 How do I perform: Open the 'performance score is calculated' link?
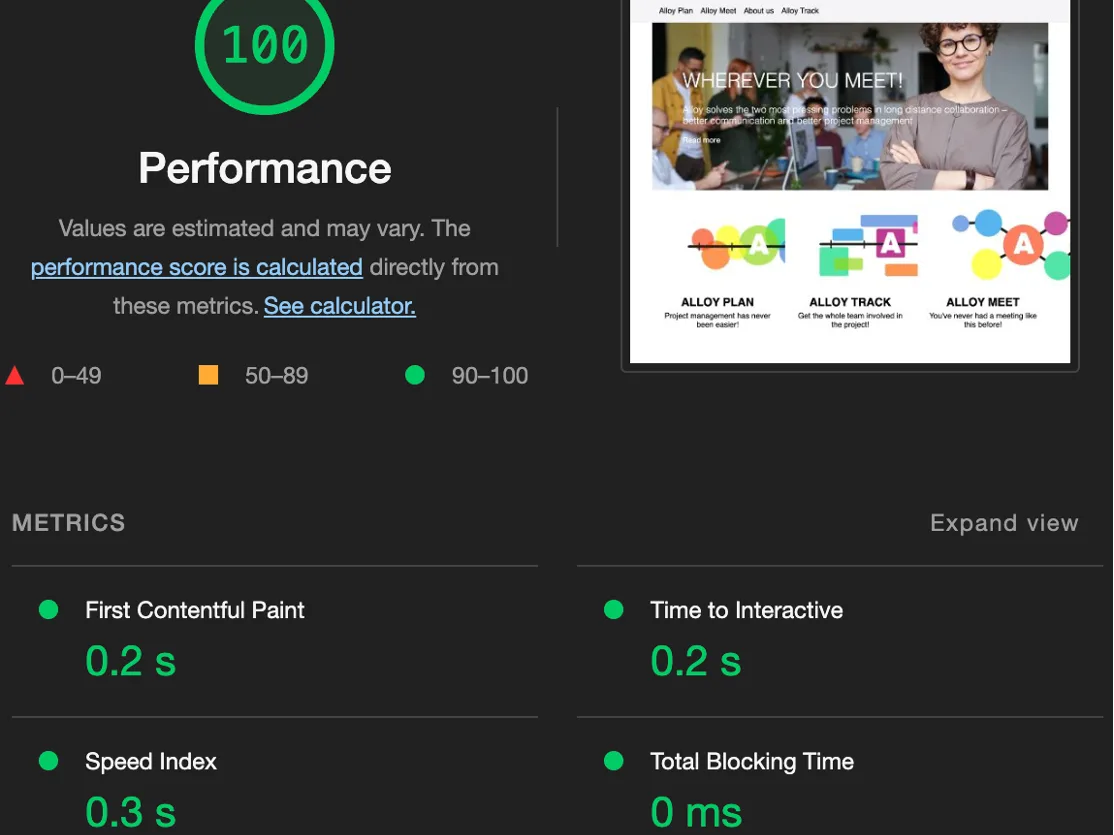(197, 267)
